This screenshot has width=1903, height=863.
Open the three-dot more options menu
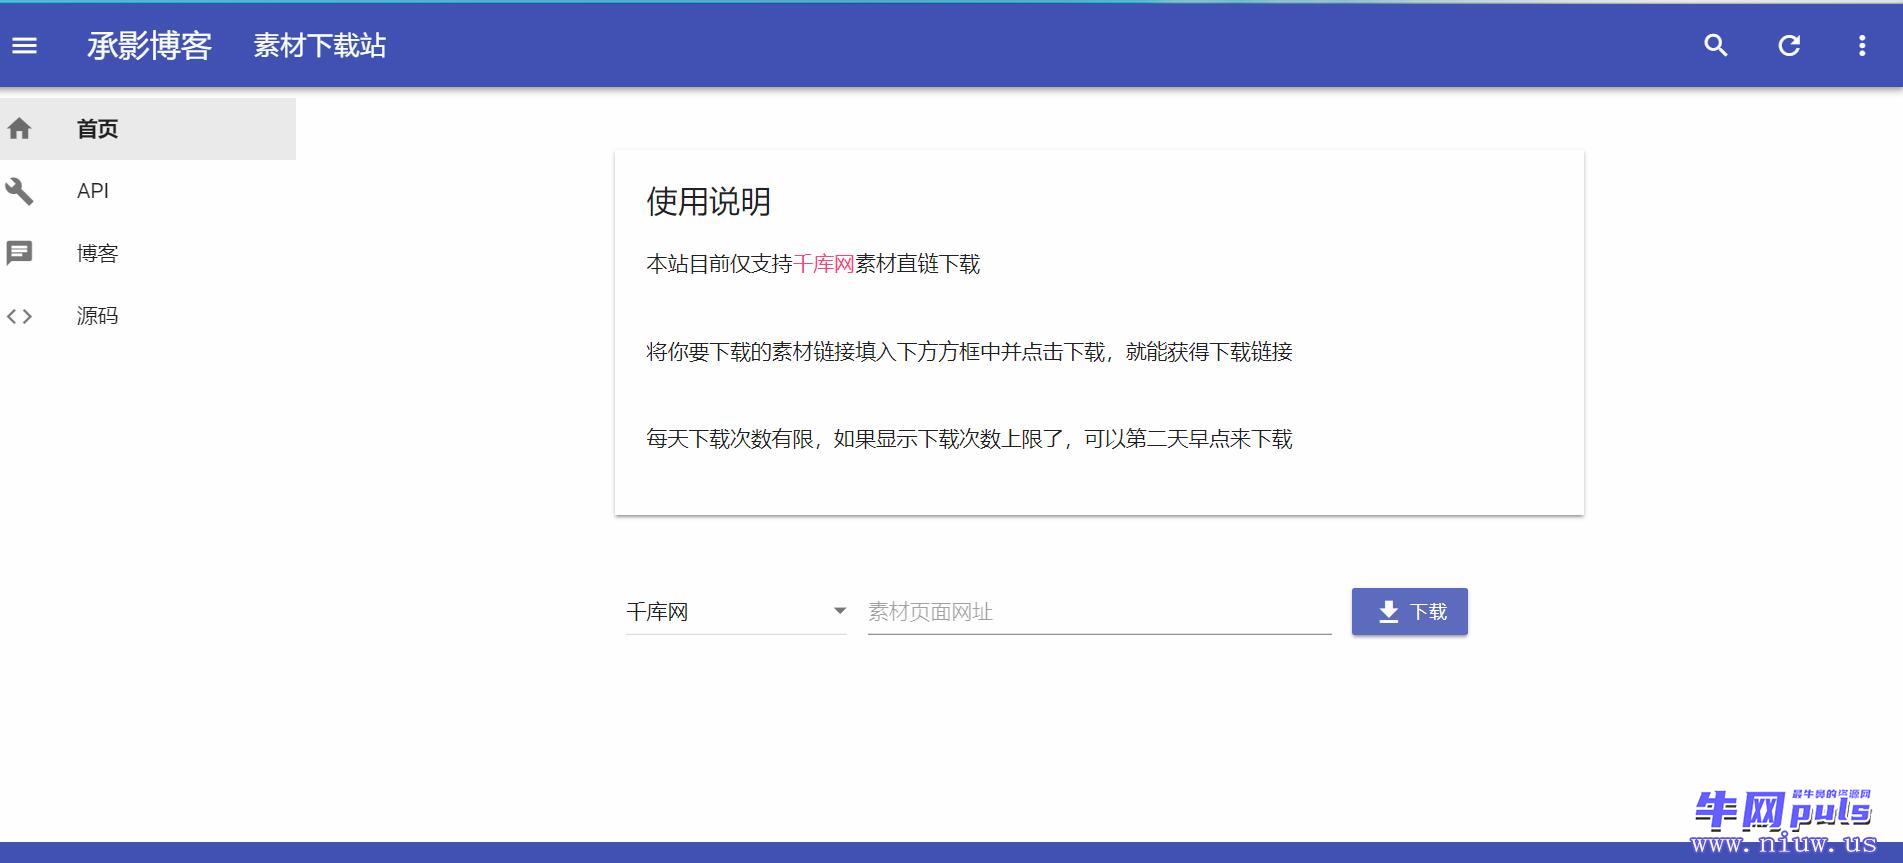tap(1862, 46)
